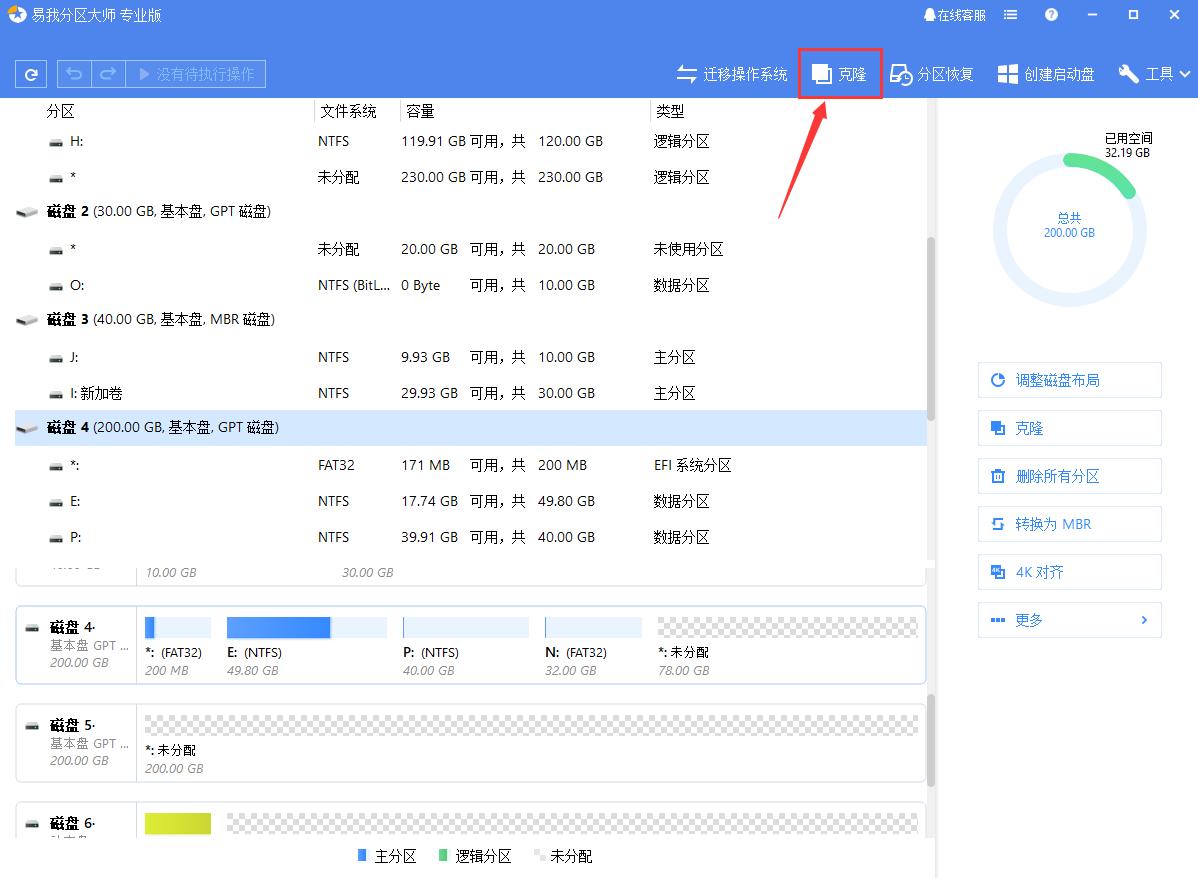Click the 转换为 MBR button
1198x878 pixels.
[1069, 524]
